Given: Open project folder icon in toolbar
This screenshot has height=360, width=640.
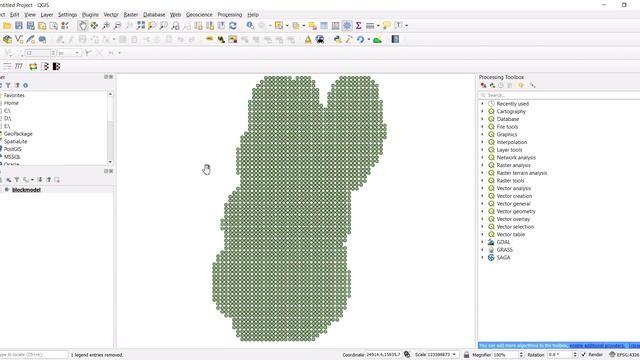Looking at the screenshot, I should click(x=7, y=26).
